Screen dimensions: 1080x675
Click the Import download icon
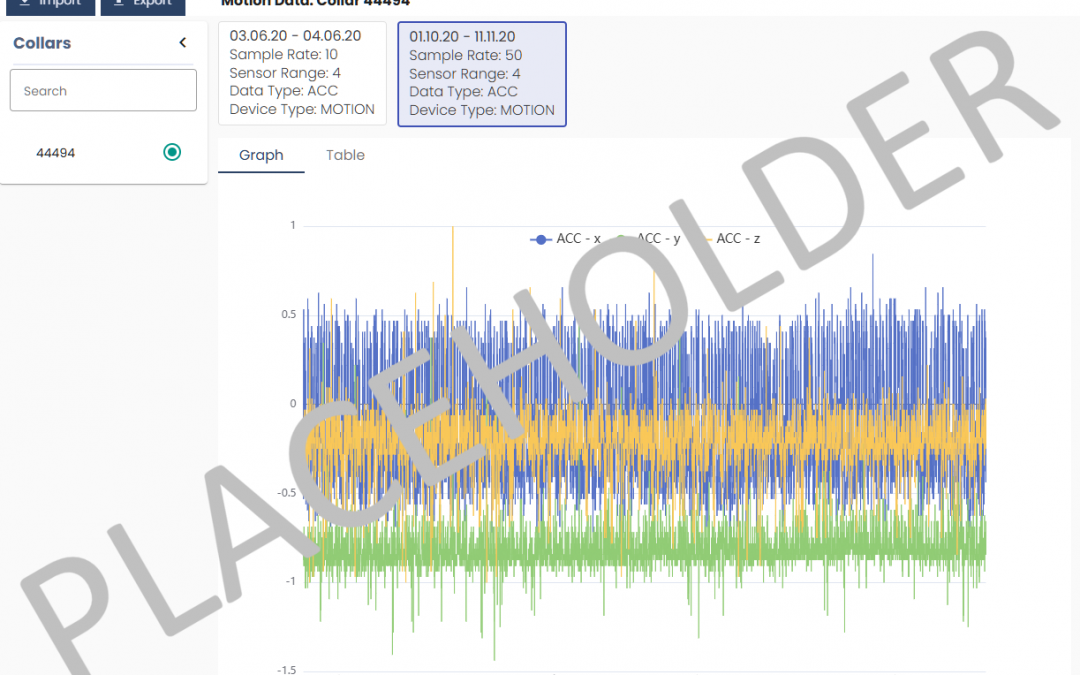[x=25, y=3]
